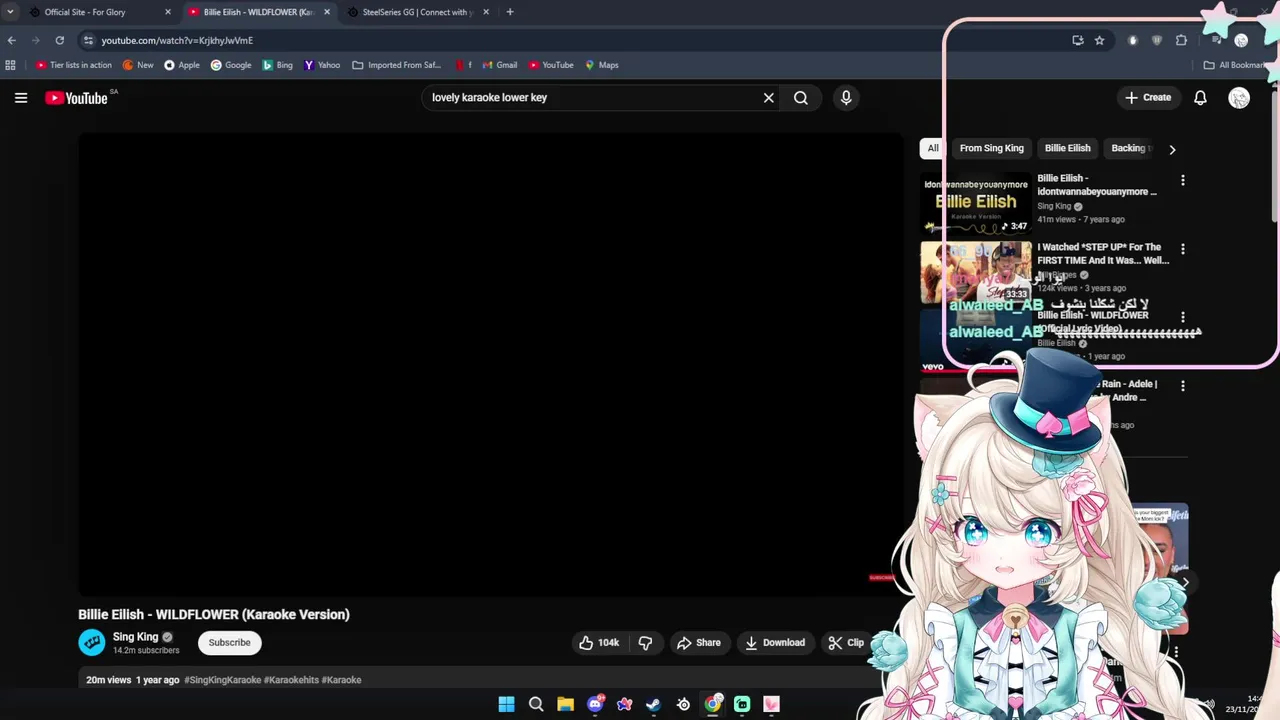Image resolution: width=1280 pixels, height=720 pixels.
Task: Open the Yahoo bookmark
Action: point(322,65)
